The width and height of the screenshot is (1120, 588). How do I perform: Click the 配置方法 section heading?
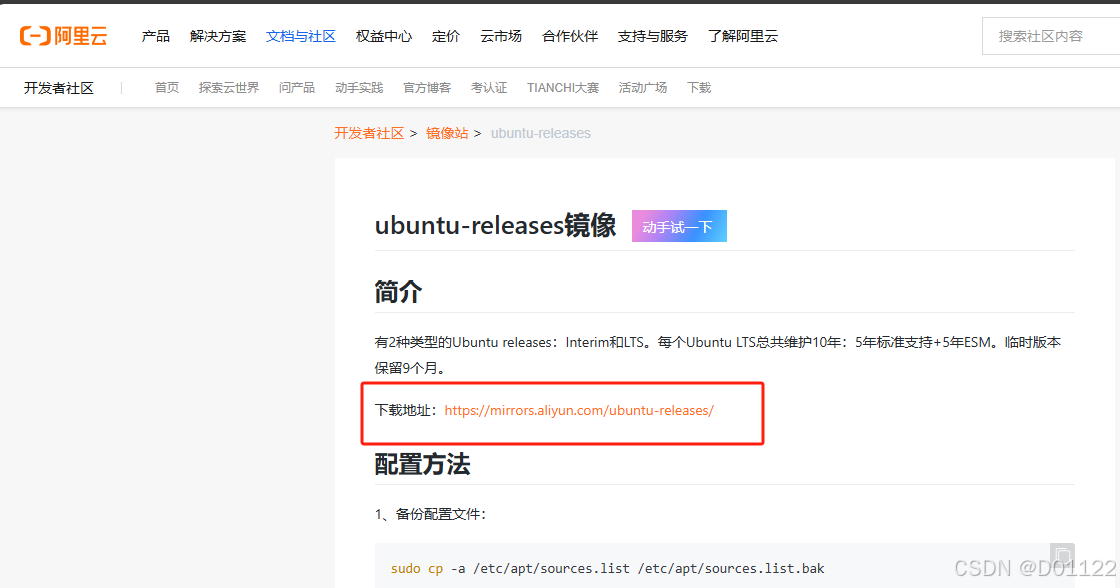tap(422, 464)
